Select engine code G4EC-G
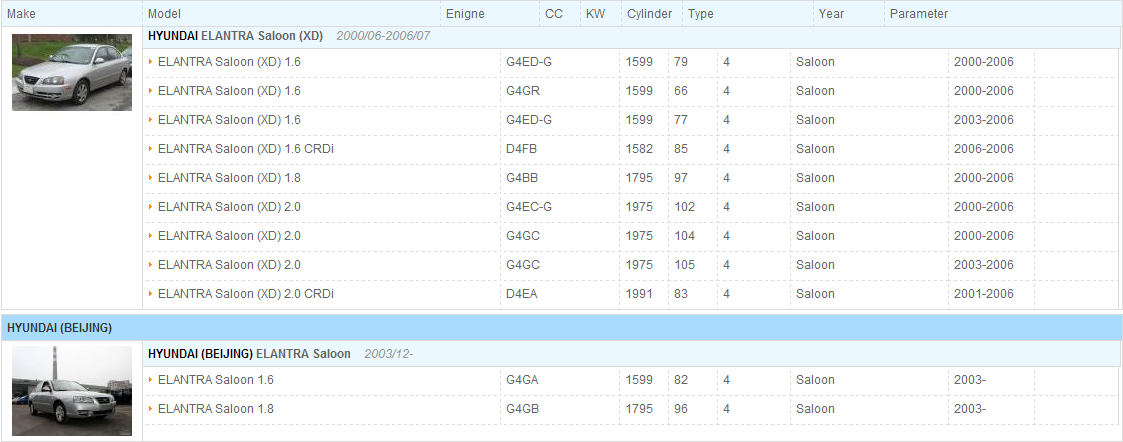 pyautogui.click(x=529, y=207)
